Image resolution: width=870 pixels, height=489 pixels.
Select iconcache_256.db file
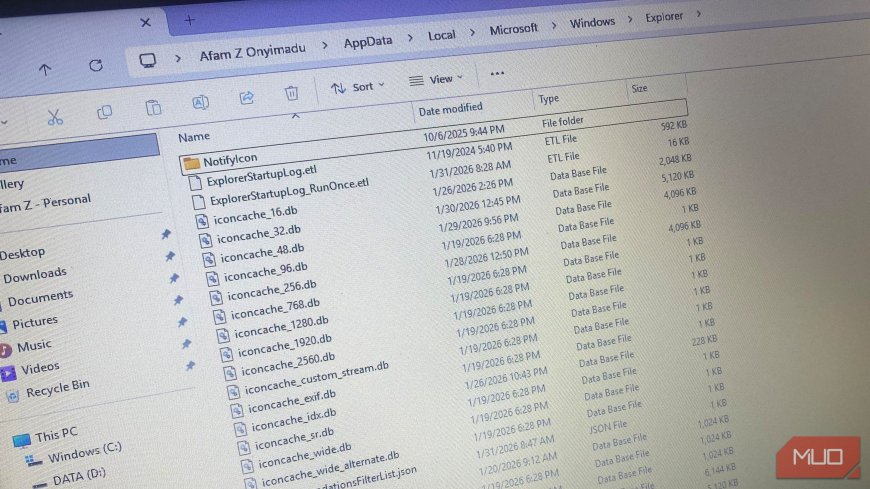pyautogui.click(x=271, y=290)
